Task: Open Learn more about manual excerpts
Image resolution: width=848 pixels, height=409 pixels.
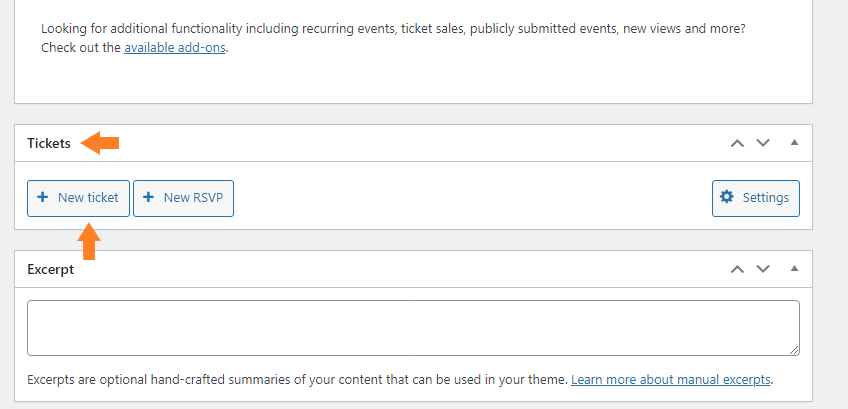Action: click(x=671, y=380)
